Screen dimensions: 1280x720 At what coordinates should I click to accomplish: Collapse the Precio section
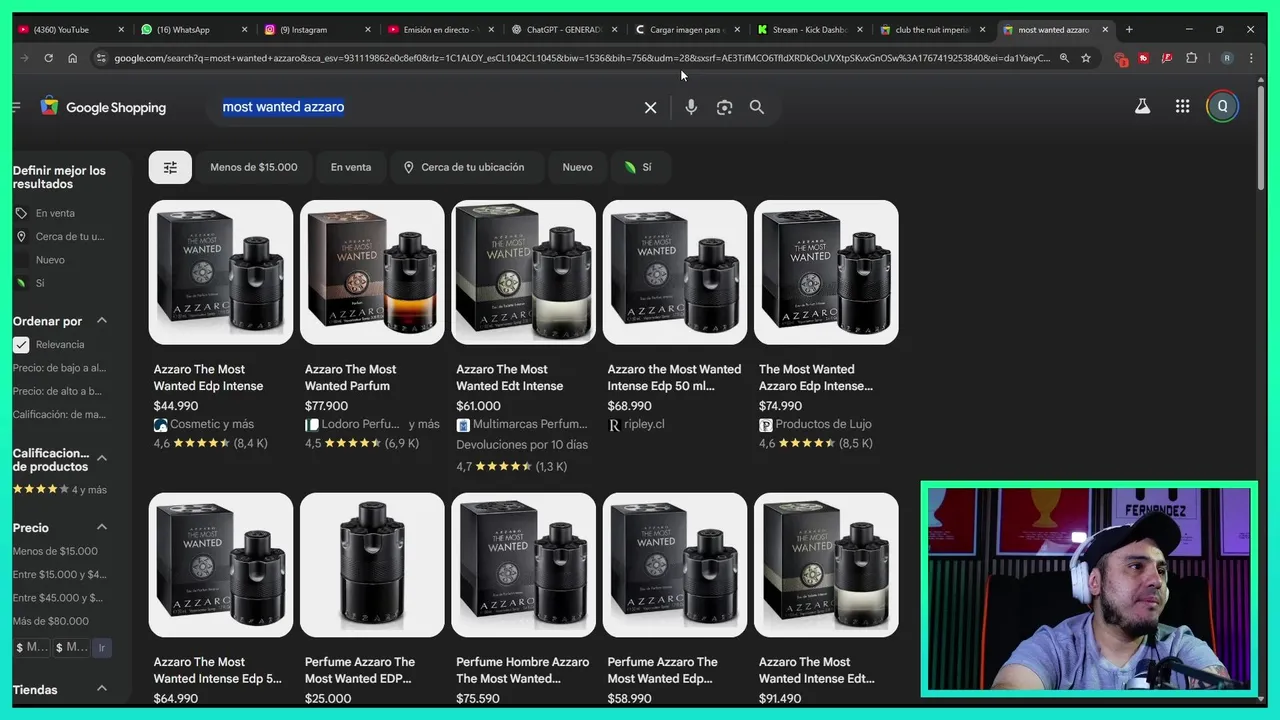point(102,527)
